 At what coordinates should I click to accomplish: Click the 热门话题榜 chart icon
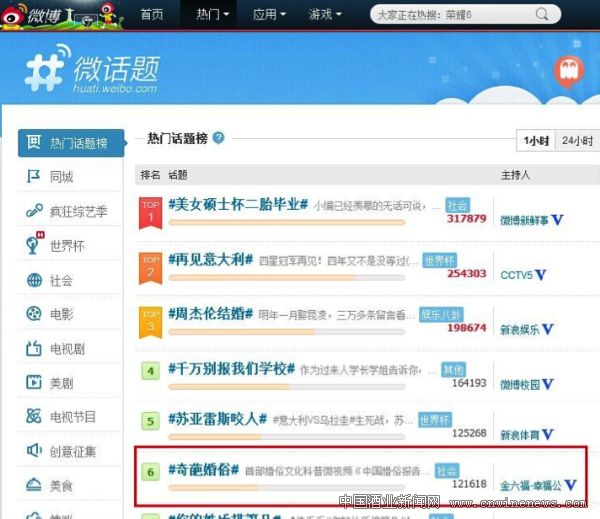pyautogui.click(x=34, y=142)
